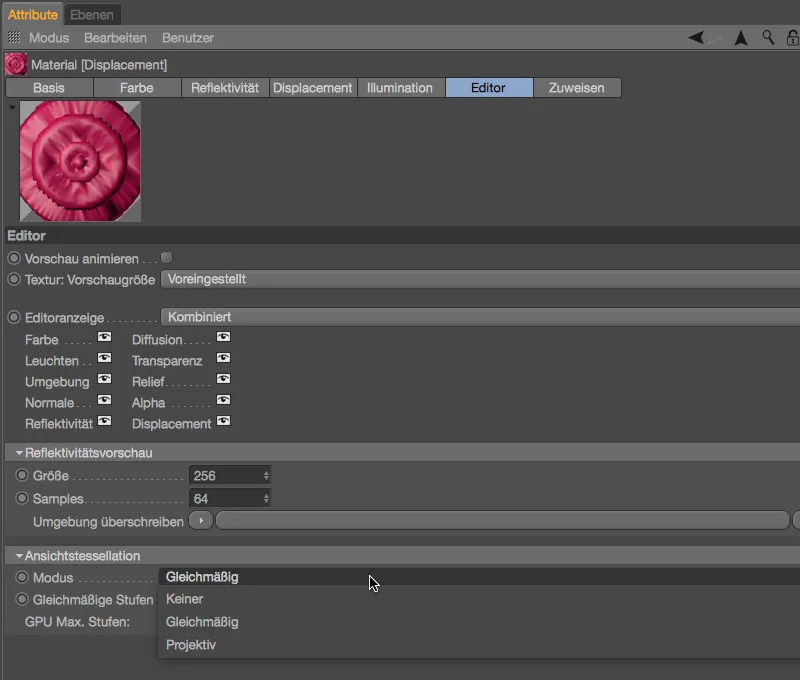Open the Zuweisen material tab
Image resolution: width=800 pixels, height=680 pixels.
click(577, 88)
